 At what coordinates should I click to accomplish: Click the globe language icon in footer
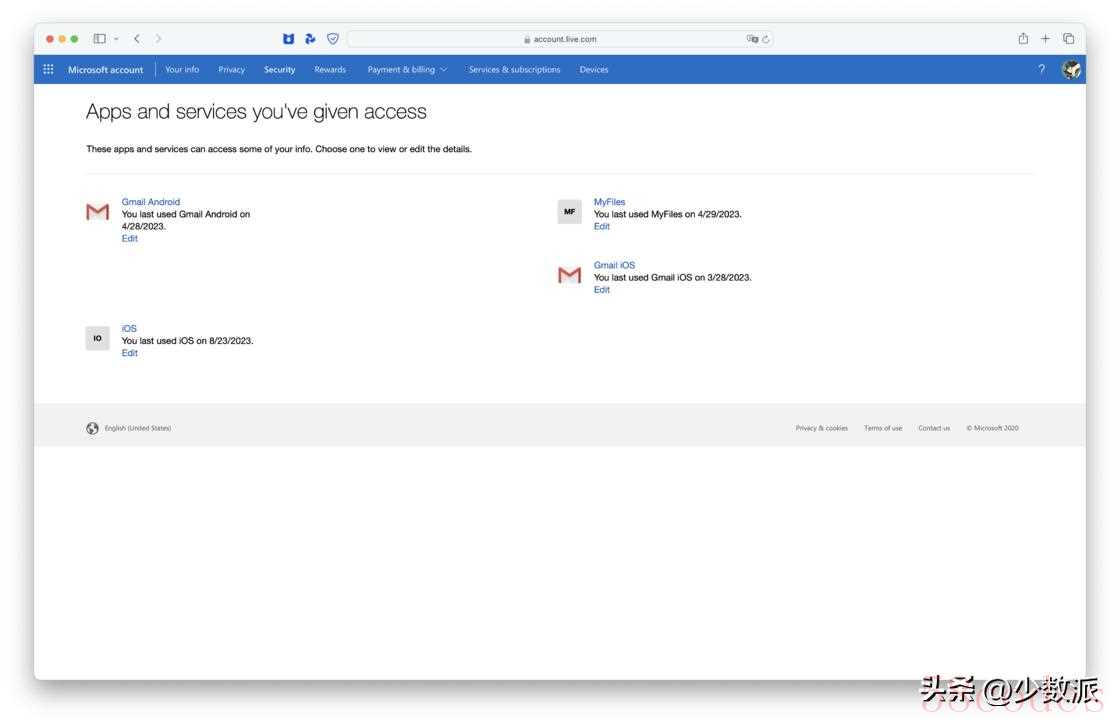(92, 428)
